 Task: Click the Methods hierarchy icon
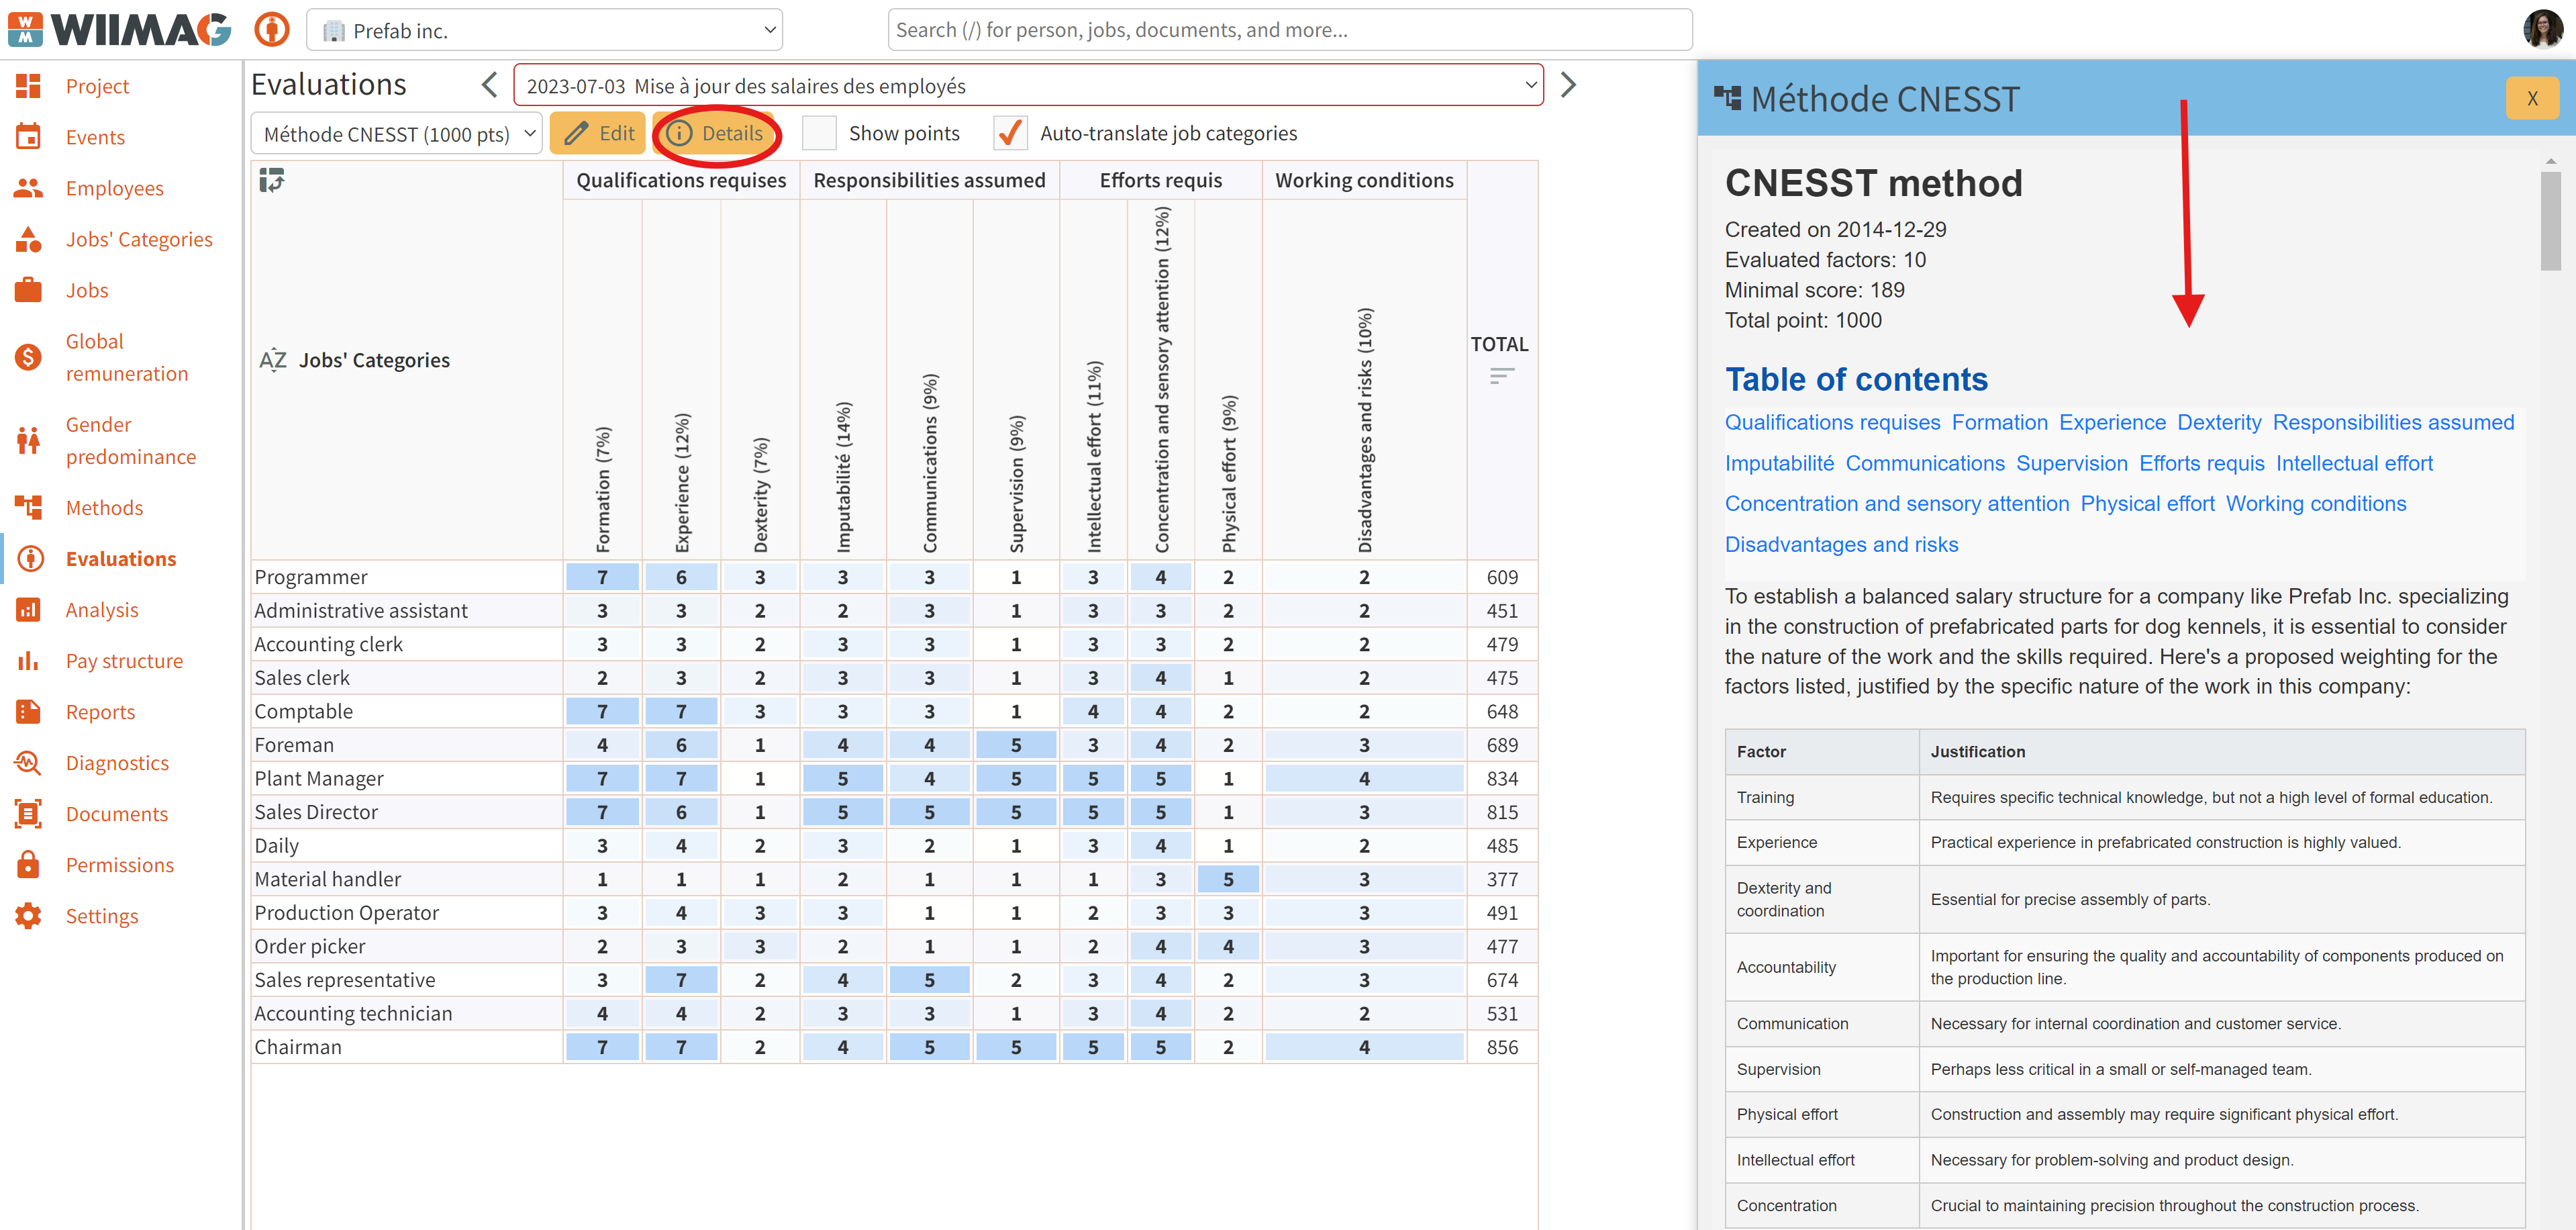[28, 507]
